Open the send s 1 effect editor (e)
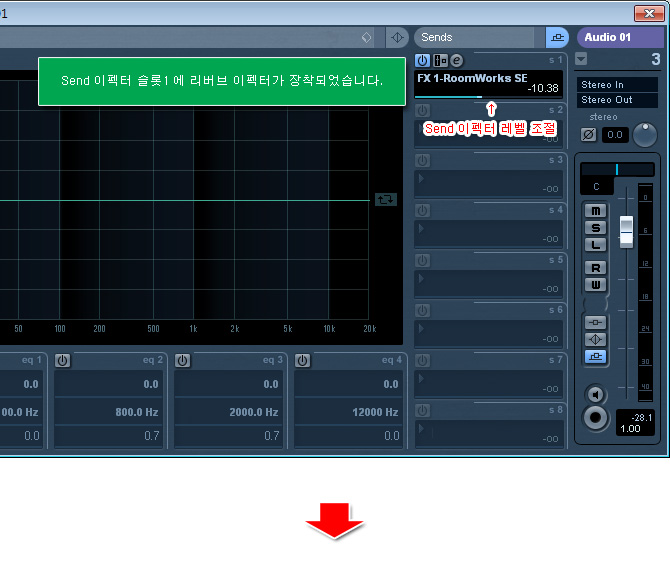Screen dimensions: 670x583 (x=456, y=61)
